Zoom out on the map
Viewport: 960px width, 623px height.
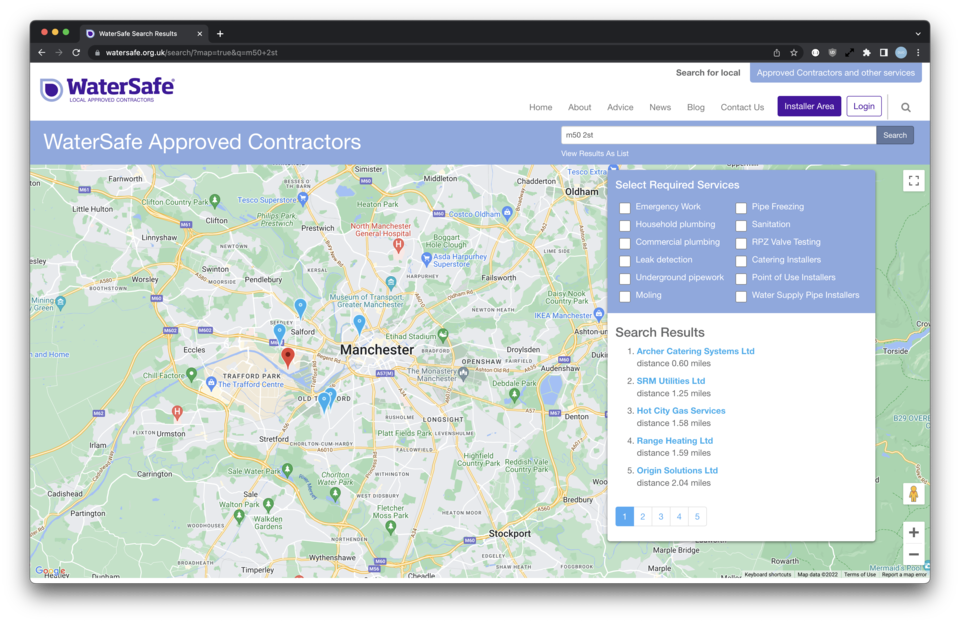[913, 554]
